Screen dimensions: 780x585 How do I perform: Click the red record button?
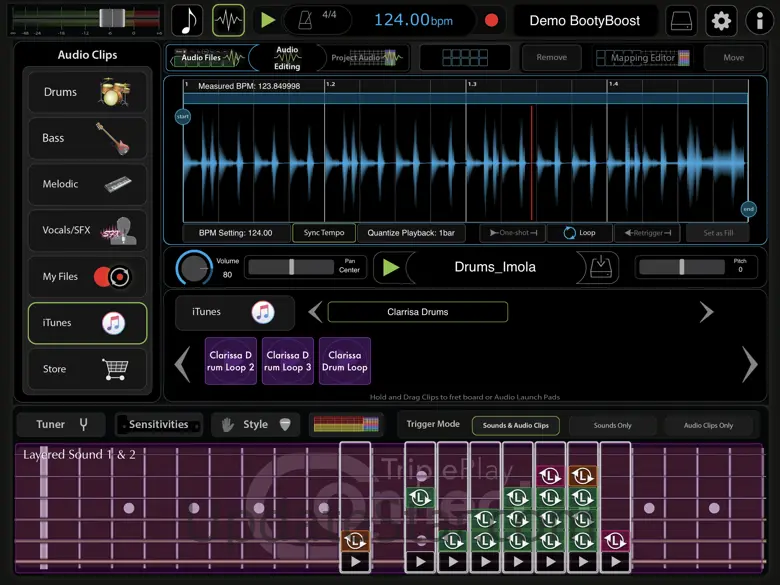coord(491,20)
